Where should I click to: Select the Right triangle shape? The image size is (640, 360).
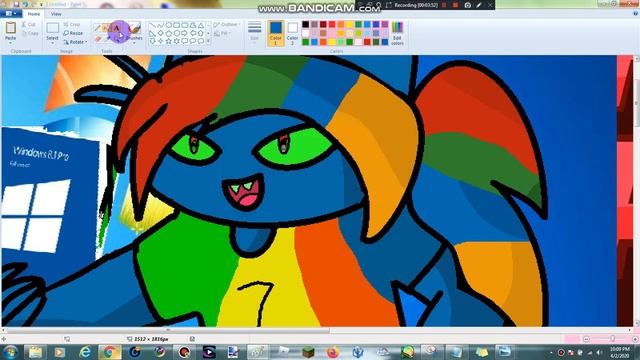[x=152, y=33]
